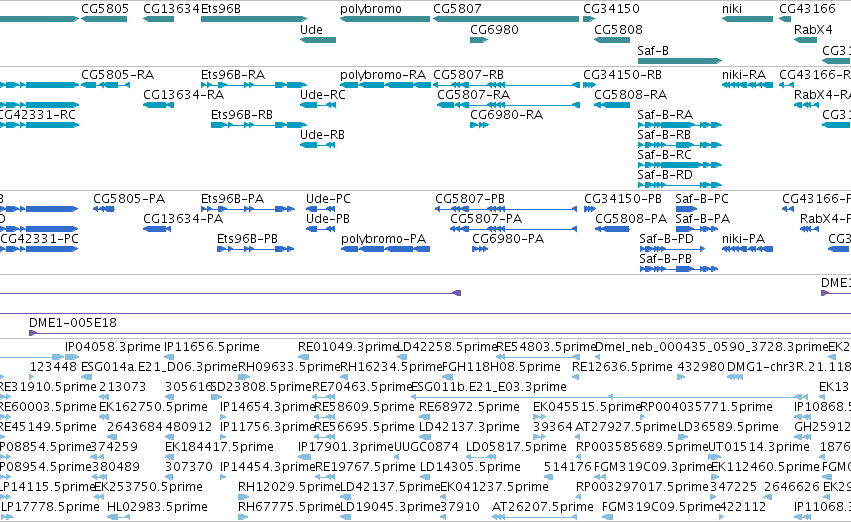Select protein niki-PA
The width and height of the screenshot is (851, 522).
(743, 239)
